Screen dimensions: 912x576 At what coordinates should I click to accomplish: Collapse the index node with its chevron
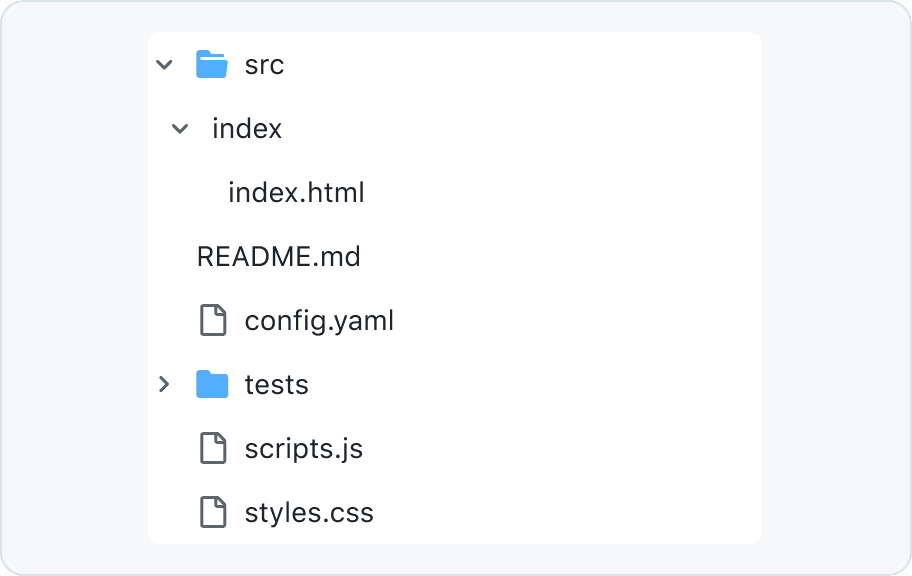[180, 129]
